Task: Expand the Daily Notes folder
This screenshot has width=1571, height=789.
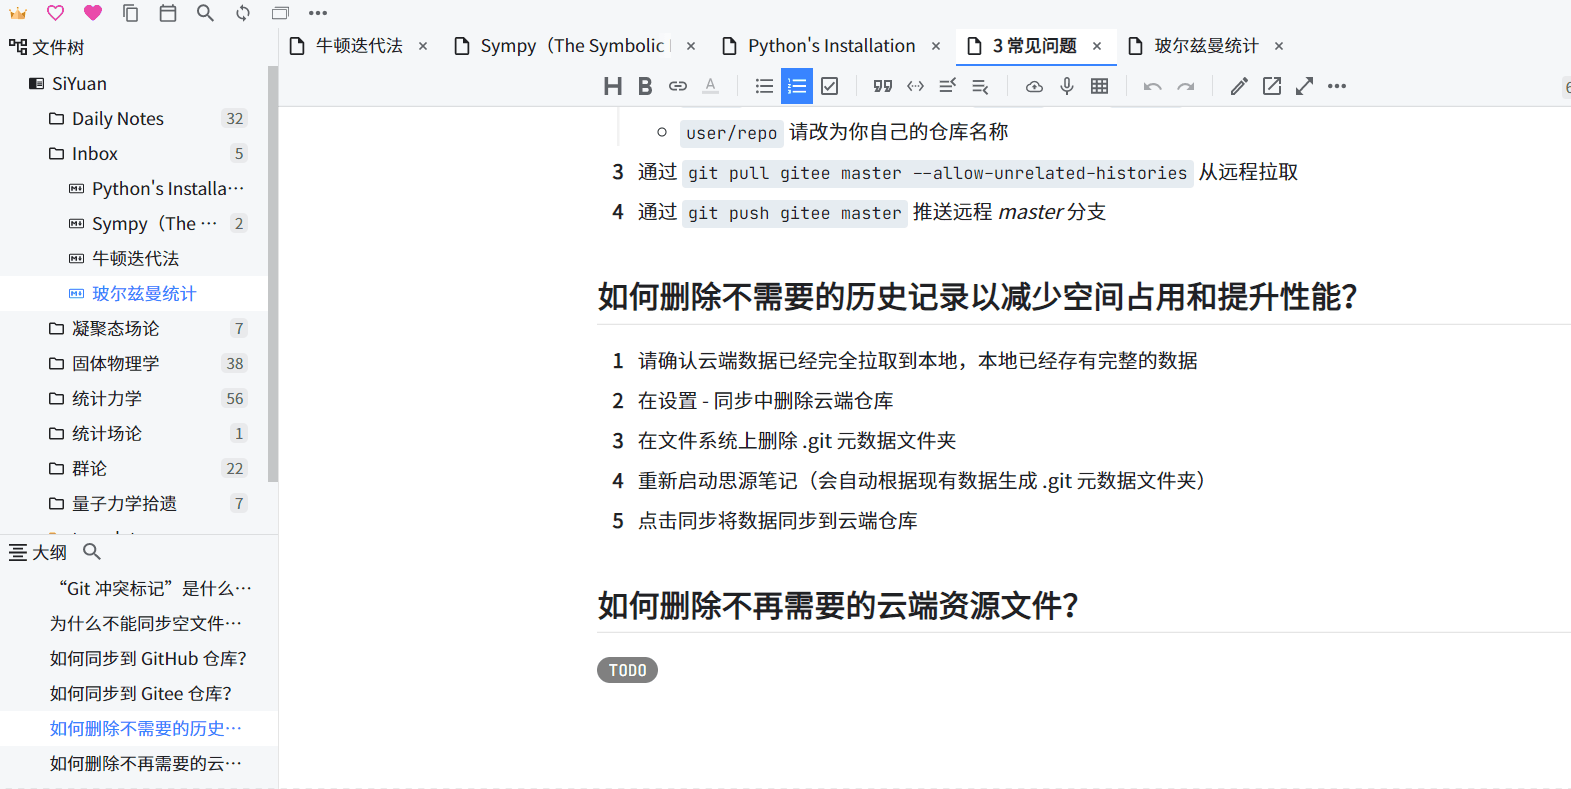Action: click(x=57, y=119)
